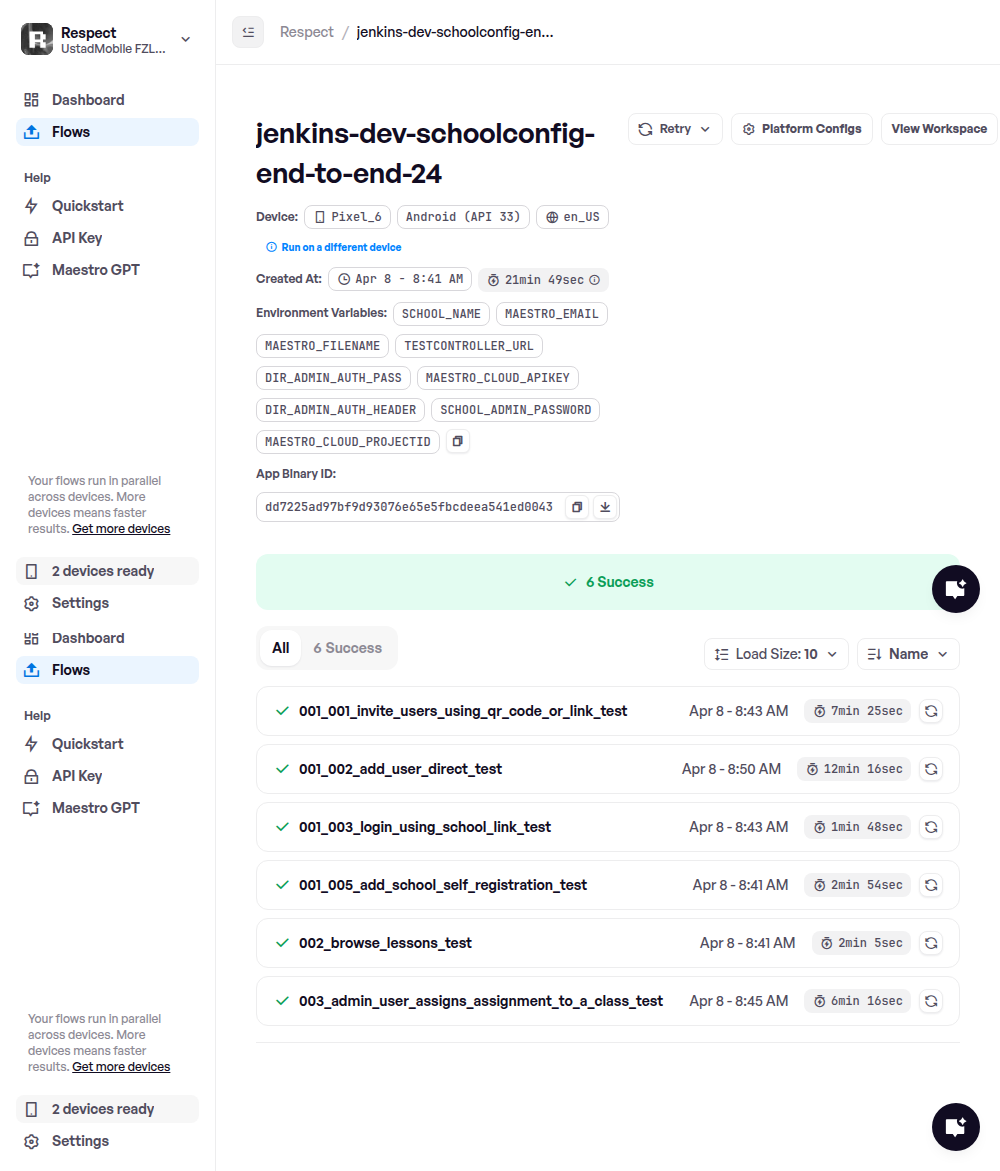Expand the Respect workspace switcher
The height and width of the screenshot is (1171, 1000).
point(185,40)
